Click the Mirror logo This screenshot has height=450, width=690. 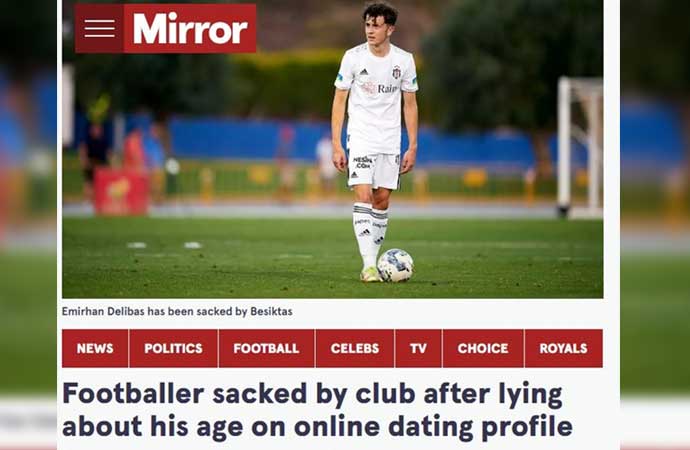click(x=190, y=29)
